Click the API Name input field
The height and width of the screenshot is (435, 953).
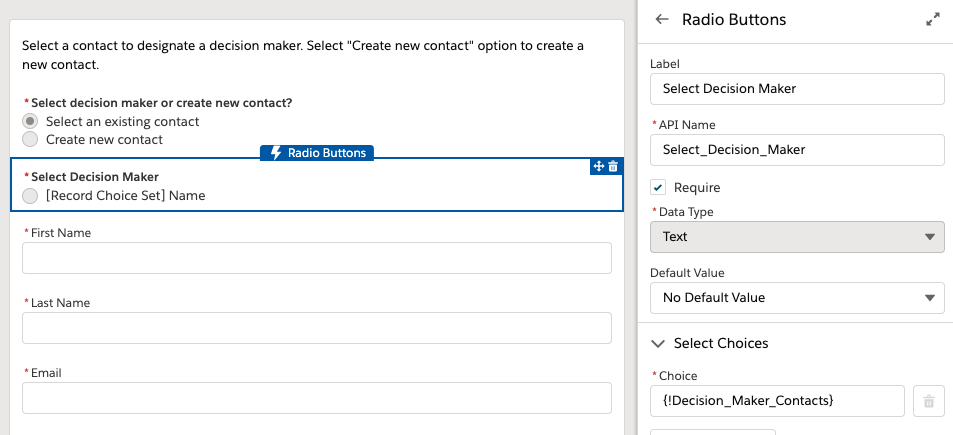click(796, 149)
